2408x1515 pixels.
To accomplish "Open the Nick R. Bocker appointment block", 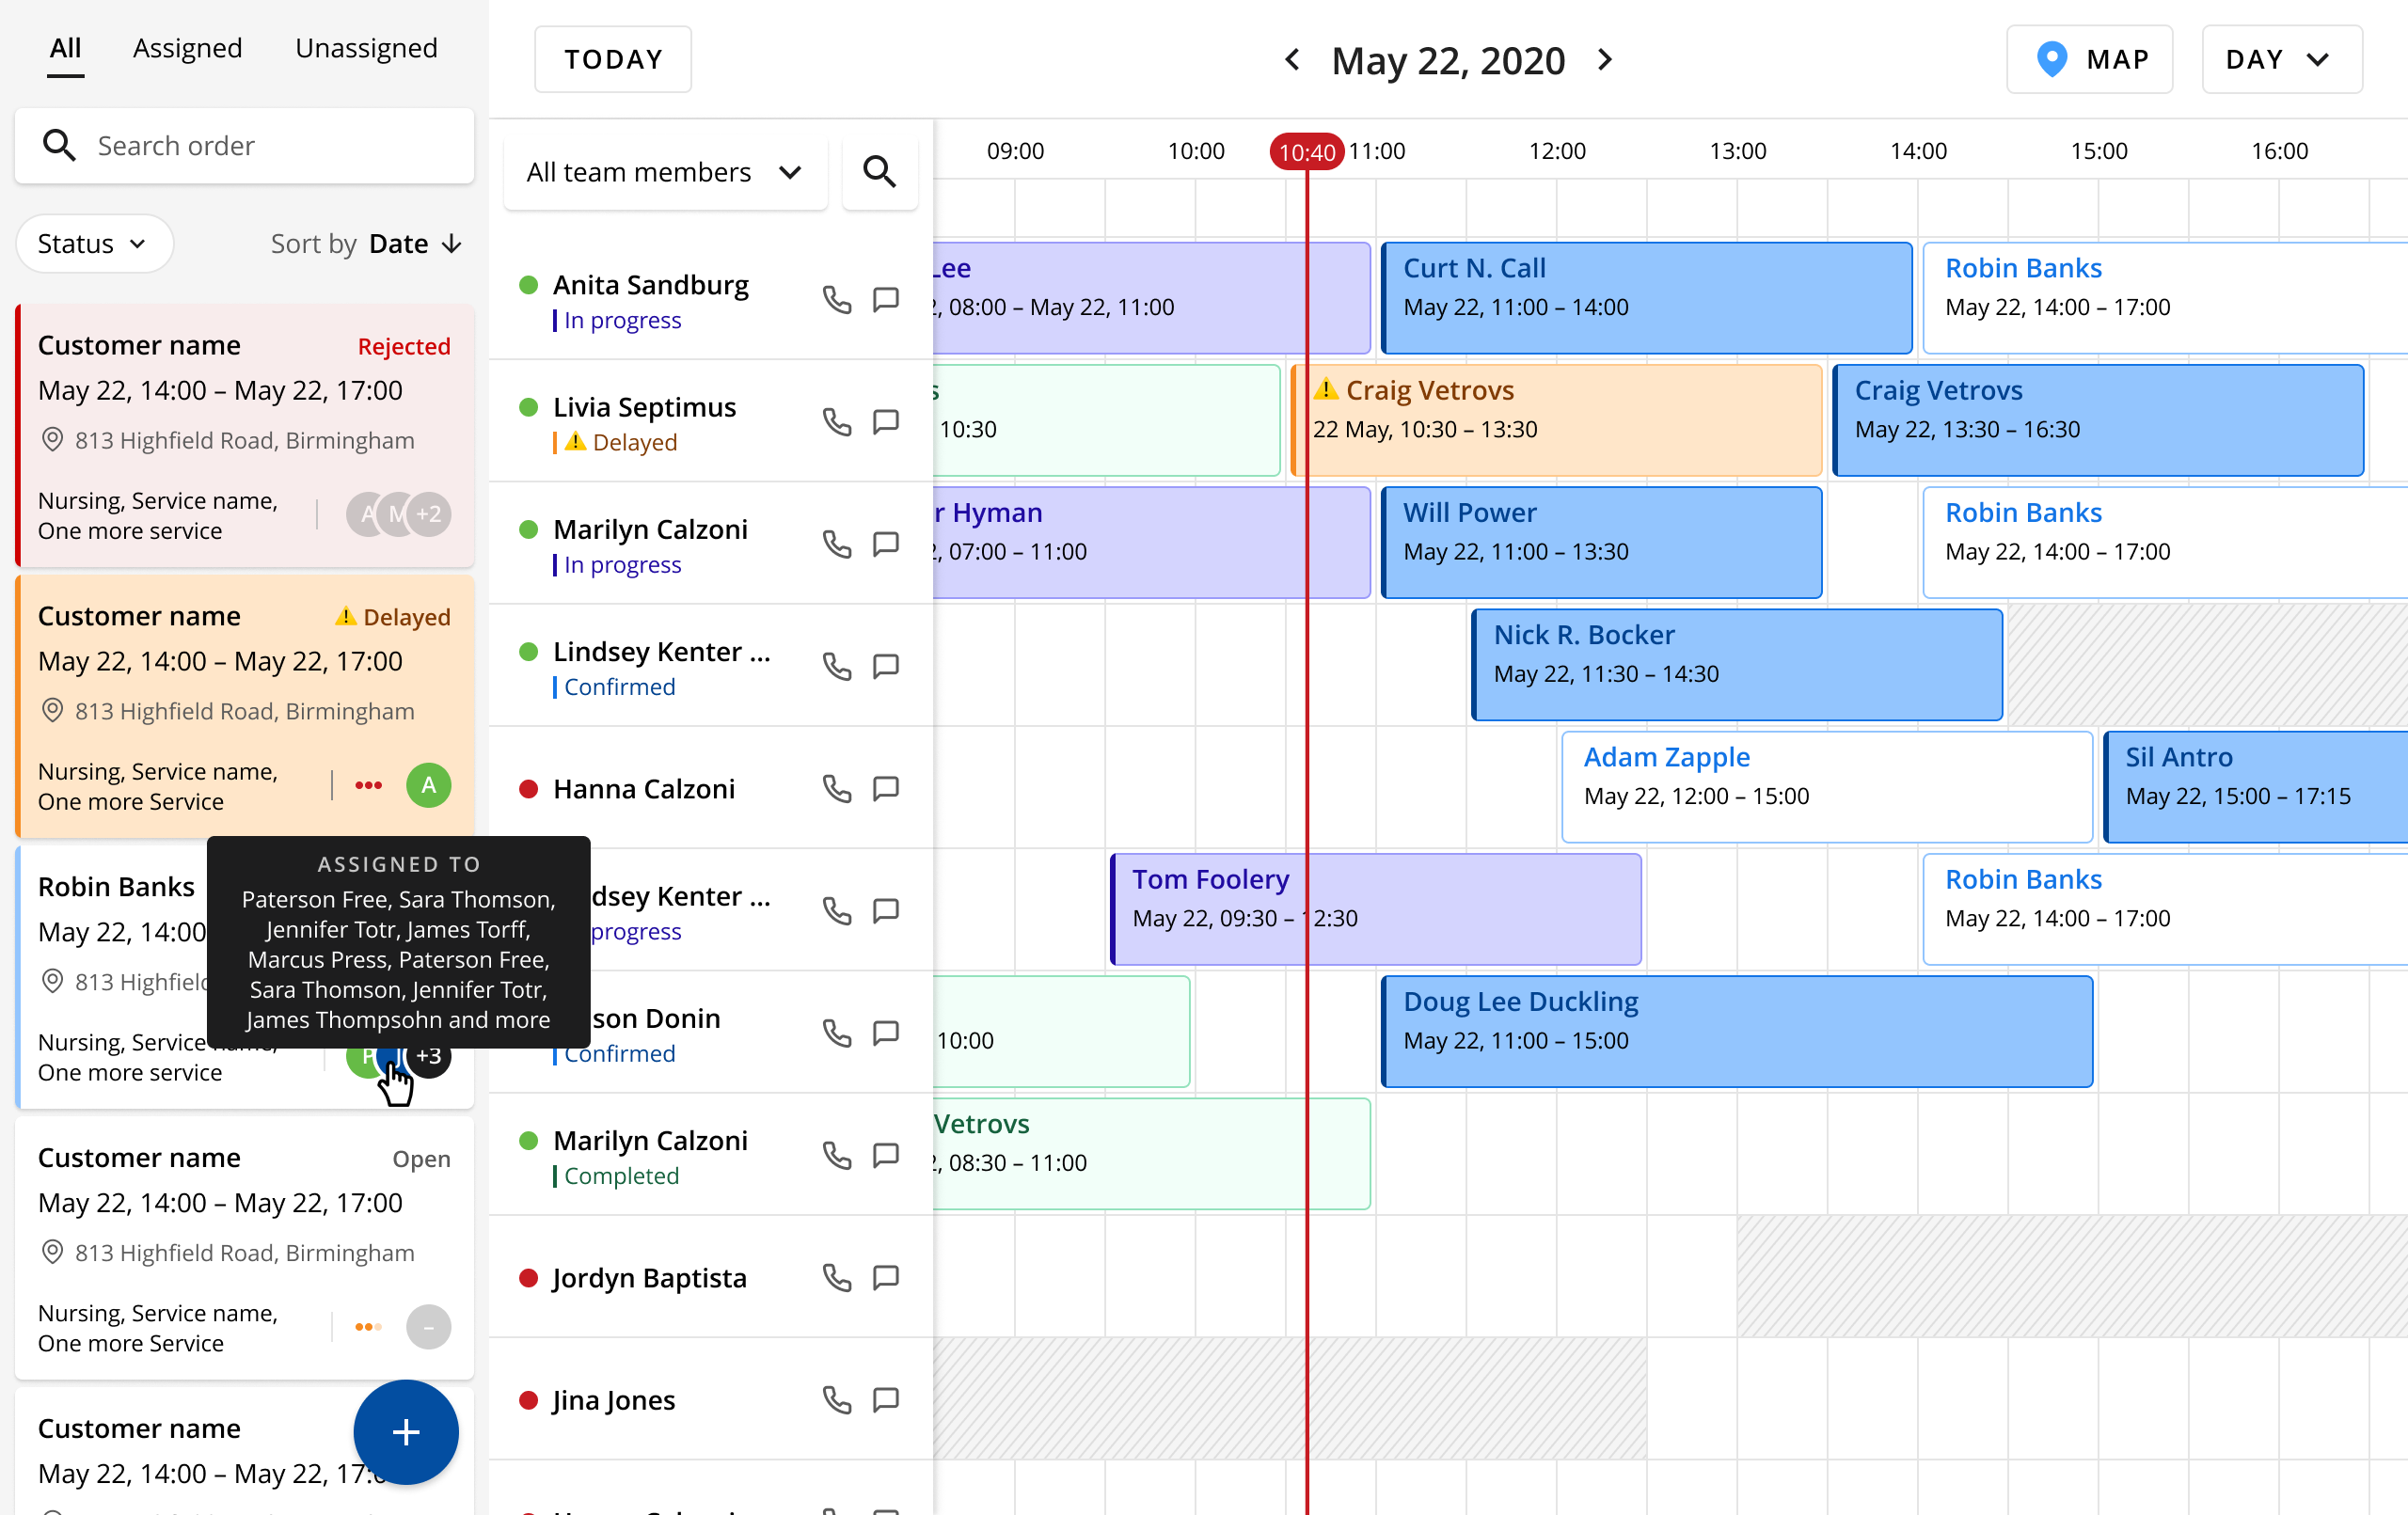I will click(x=1737, y=665).
